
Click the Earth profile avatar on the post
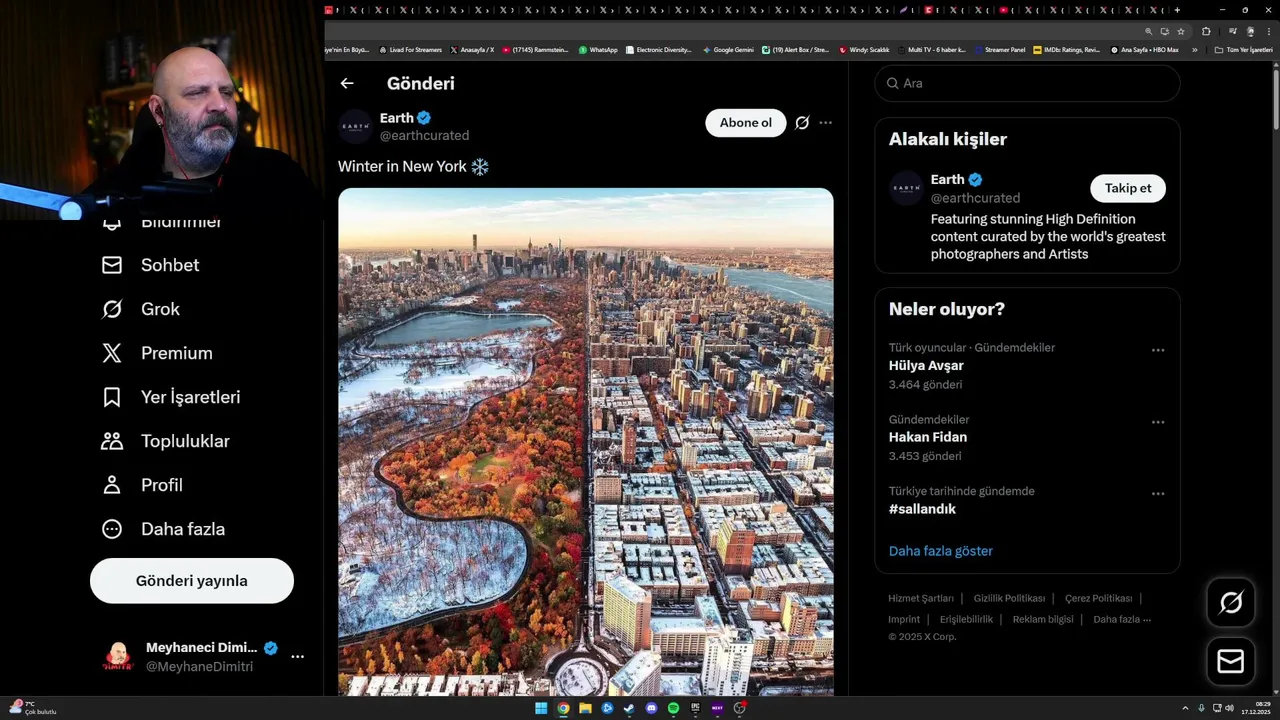(355, 127)
